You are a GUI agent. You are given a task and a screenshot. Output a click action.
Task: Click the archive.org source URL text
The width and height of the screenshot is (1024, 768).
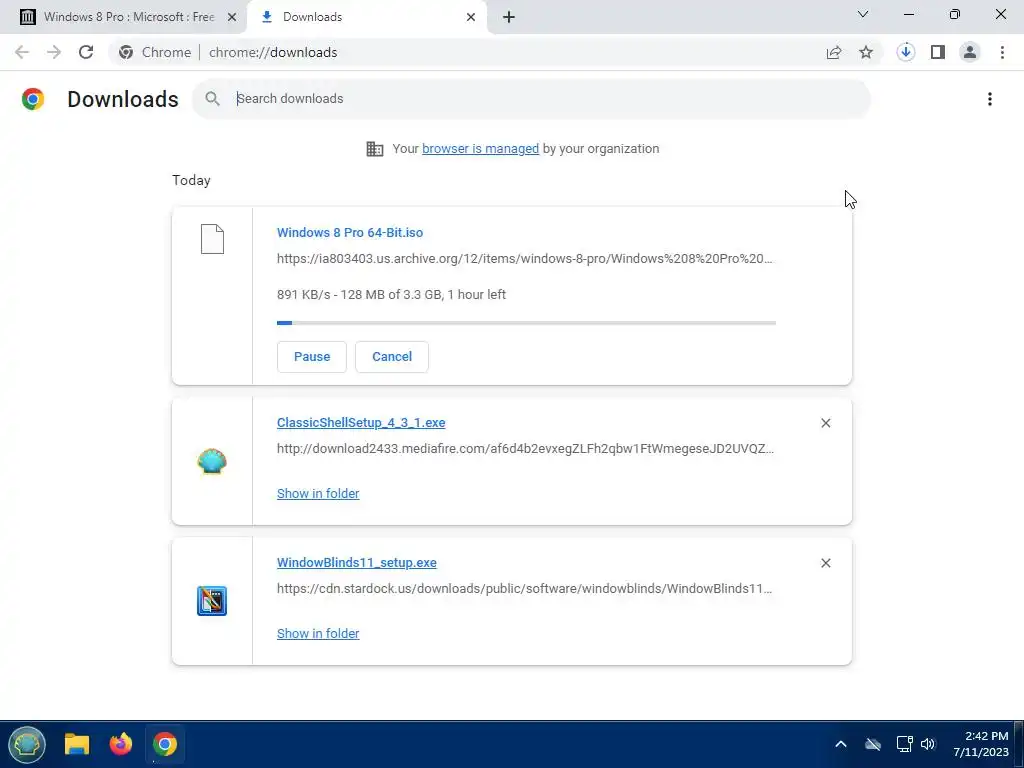(524, 259)
